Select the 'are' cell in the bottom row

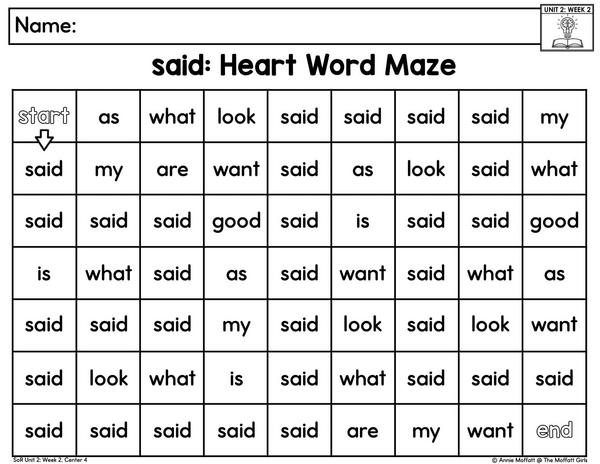(363, 430)
